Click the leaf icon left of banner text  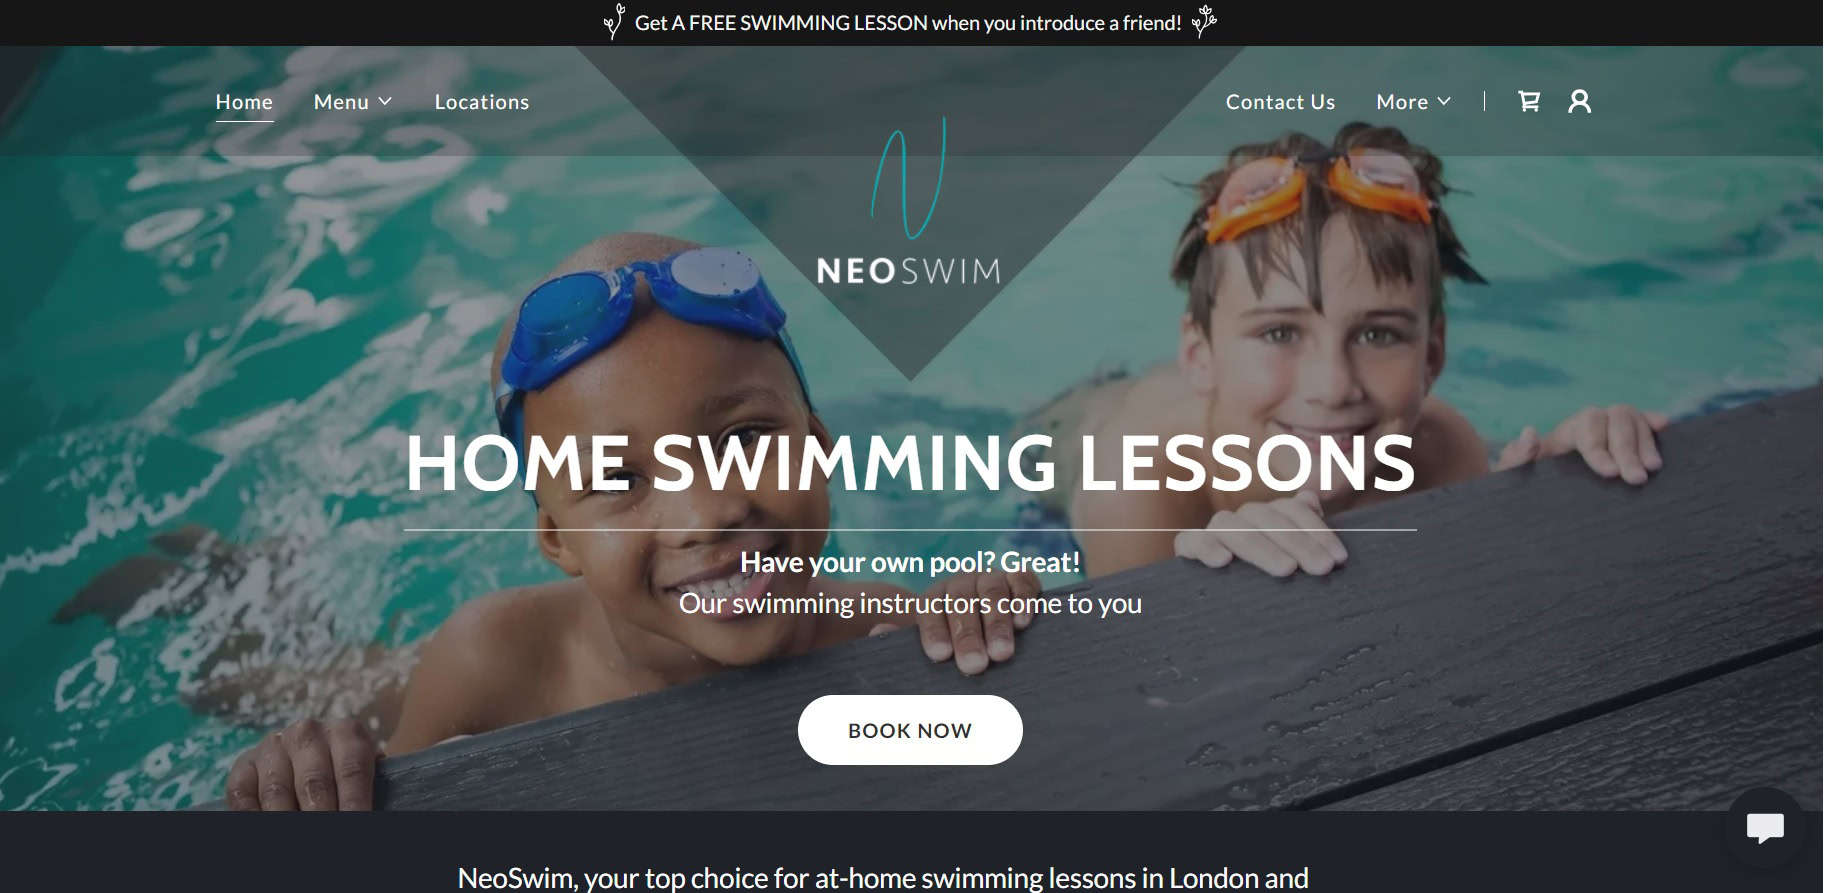click(614, 22)
